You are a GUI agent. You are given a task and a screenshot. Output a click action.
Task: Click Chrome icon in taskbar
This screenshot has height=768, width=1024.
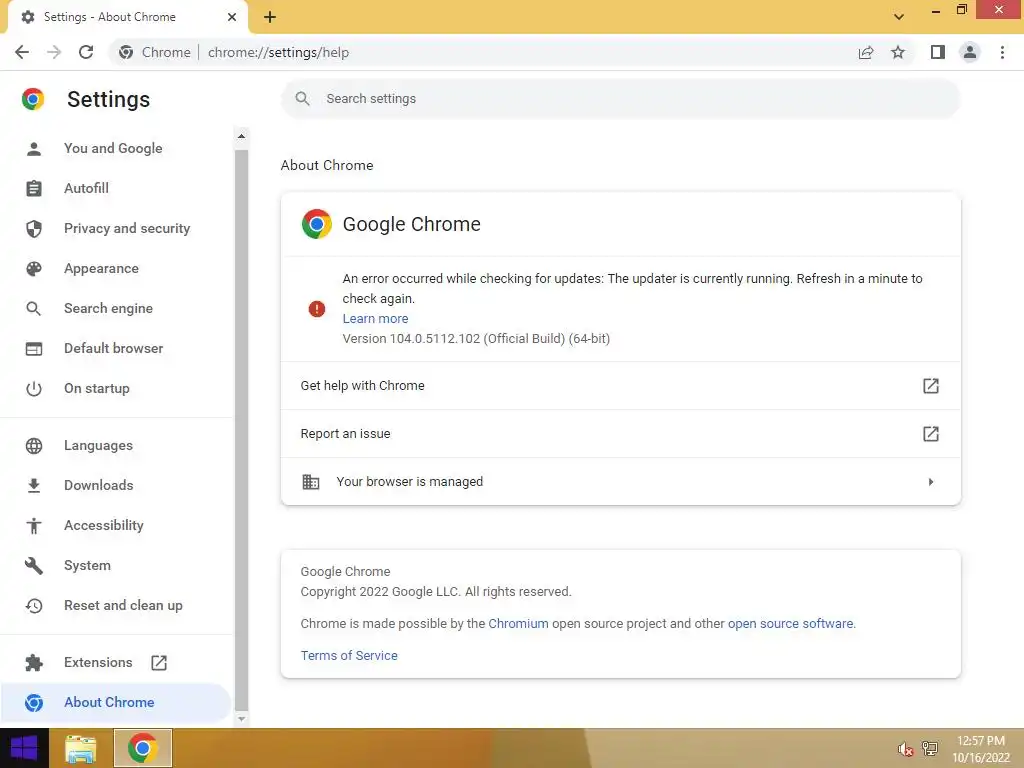[x=143, y=748]
